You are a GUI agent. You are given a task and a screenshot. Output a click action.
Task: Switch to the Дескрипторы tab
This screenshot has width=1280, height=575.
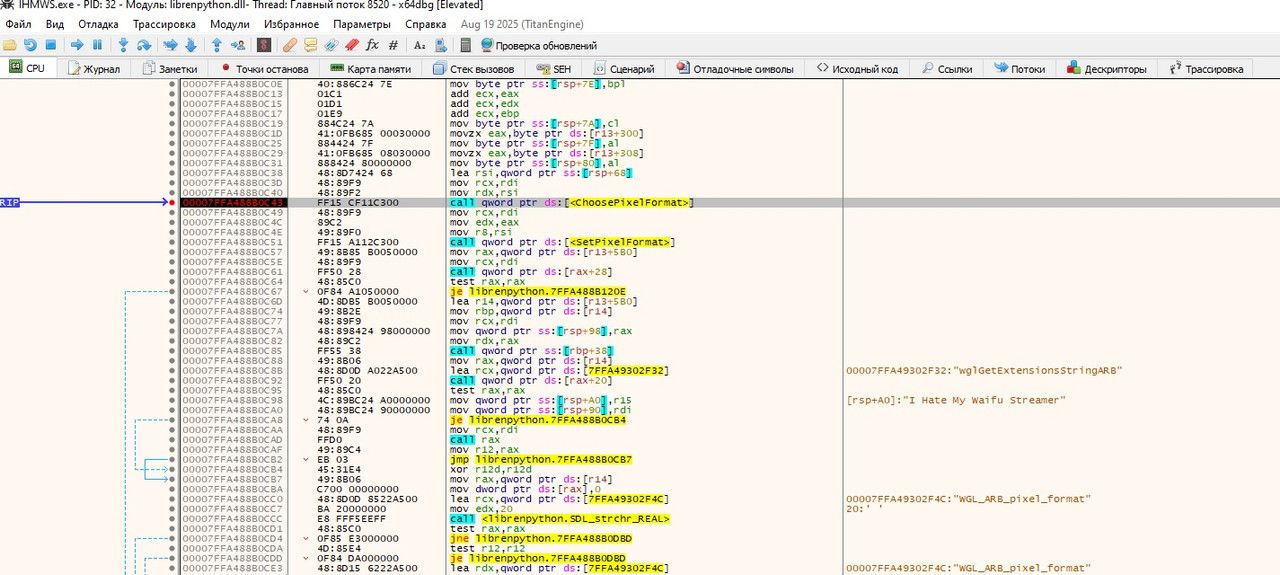(1107, 69)
